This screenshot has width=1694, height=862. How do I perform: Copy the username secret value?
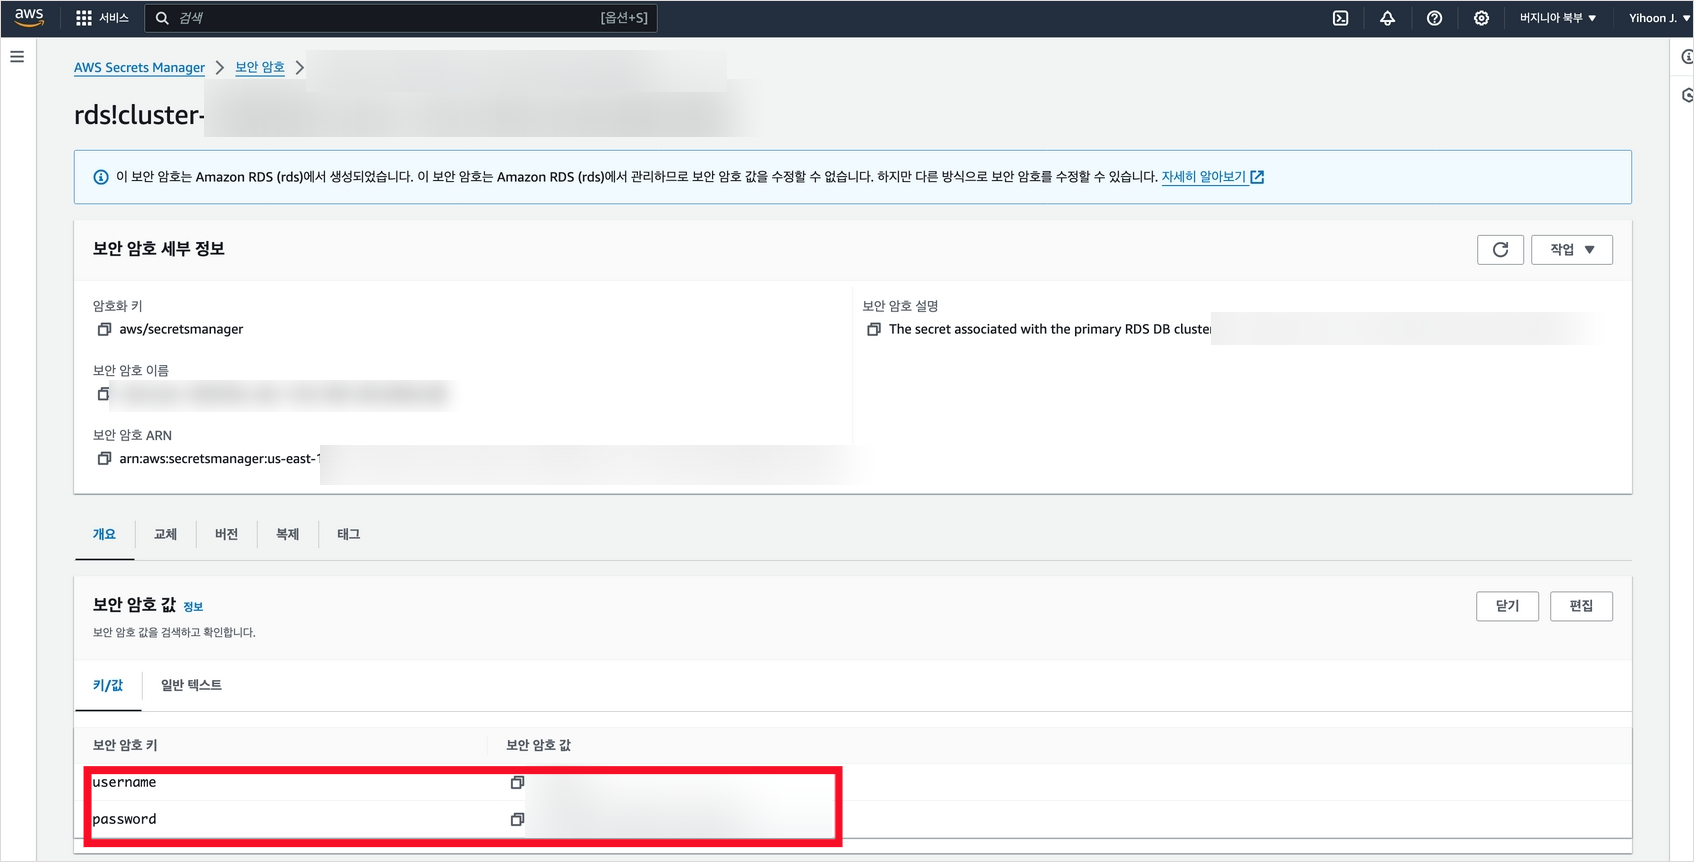pyautogui.click(x=517, y=782)
